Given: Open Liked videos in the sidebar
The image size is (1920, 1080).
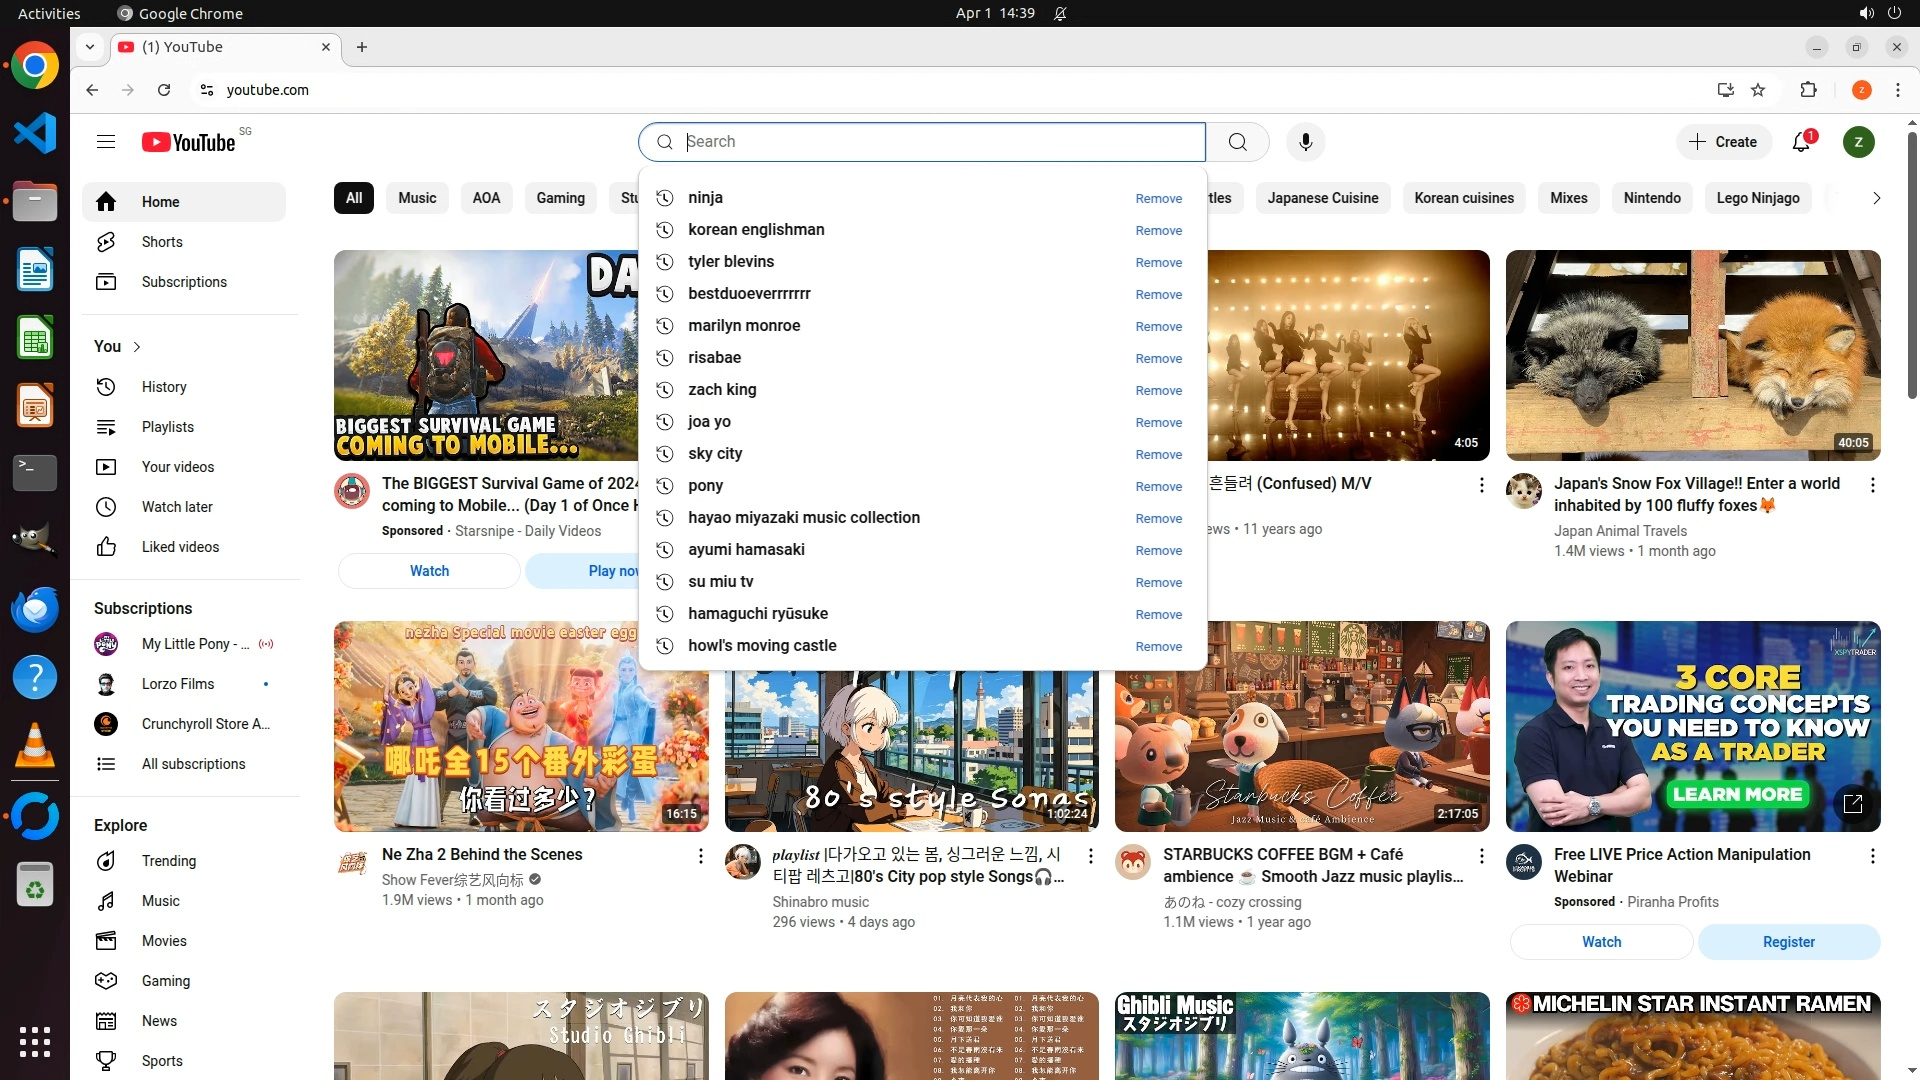Looking at the screenshot, I should (180, 547).
